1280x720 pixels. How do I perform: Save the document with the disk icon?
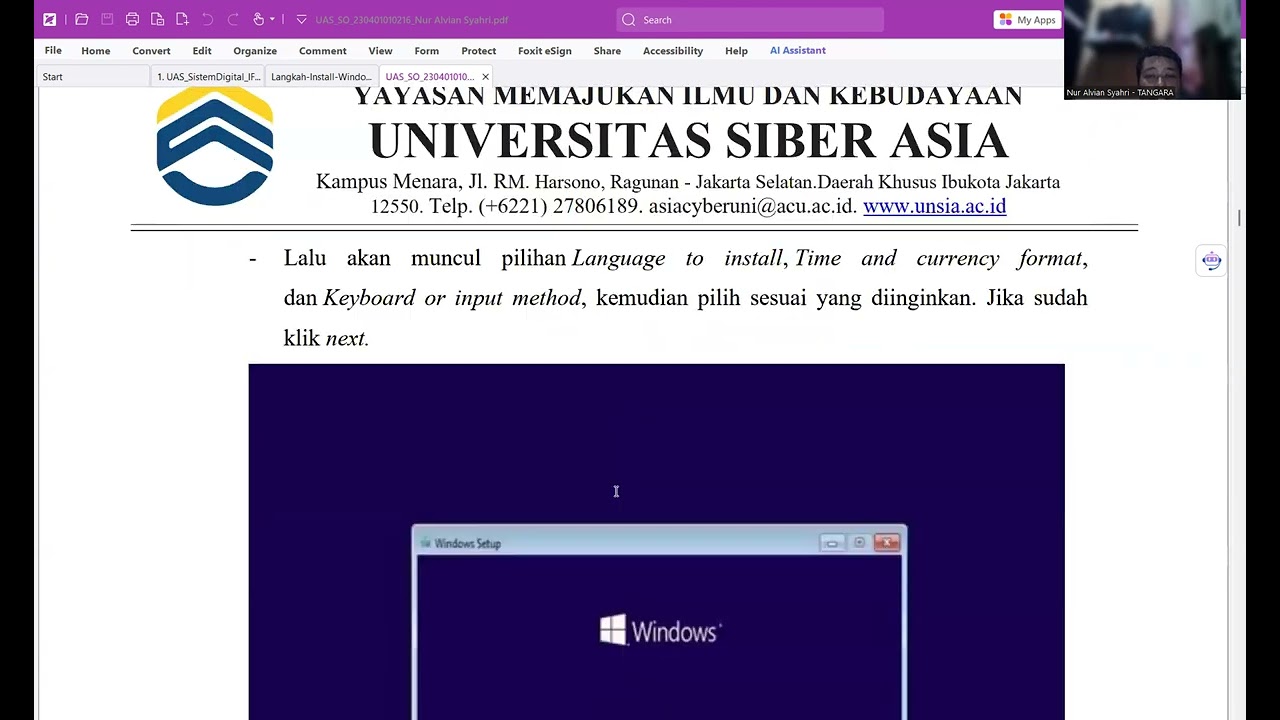107,19
